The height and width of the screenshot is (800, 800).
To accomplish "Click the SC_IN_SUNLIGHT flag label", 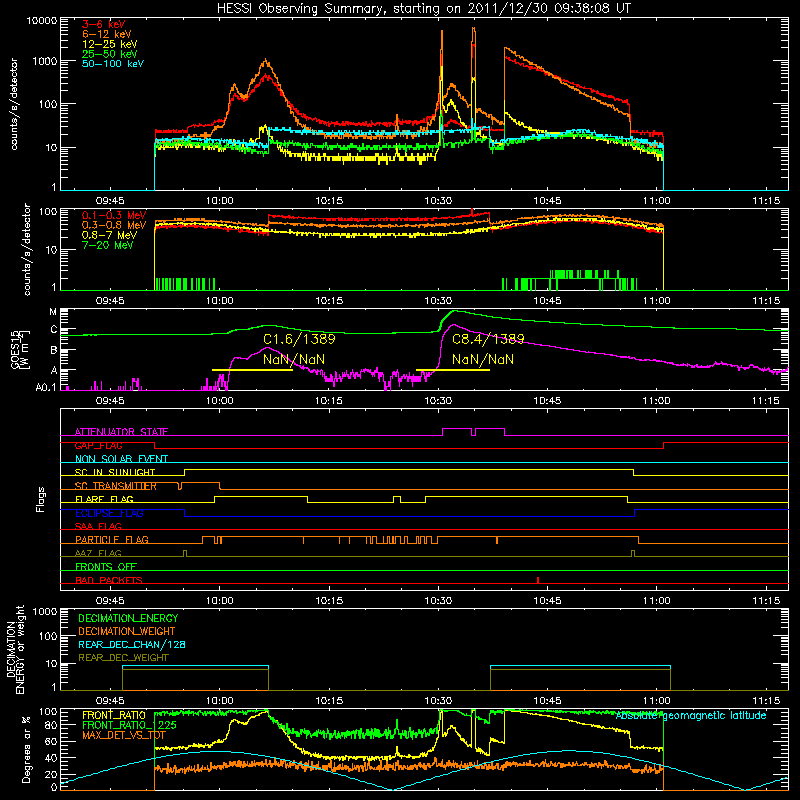I will click(115, 472).
